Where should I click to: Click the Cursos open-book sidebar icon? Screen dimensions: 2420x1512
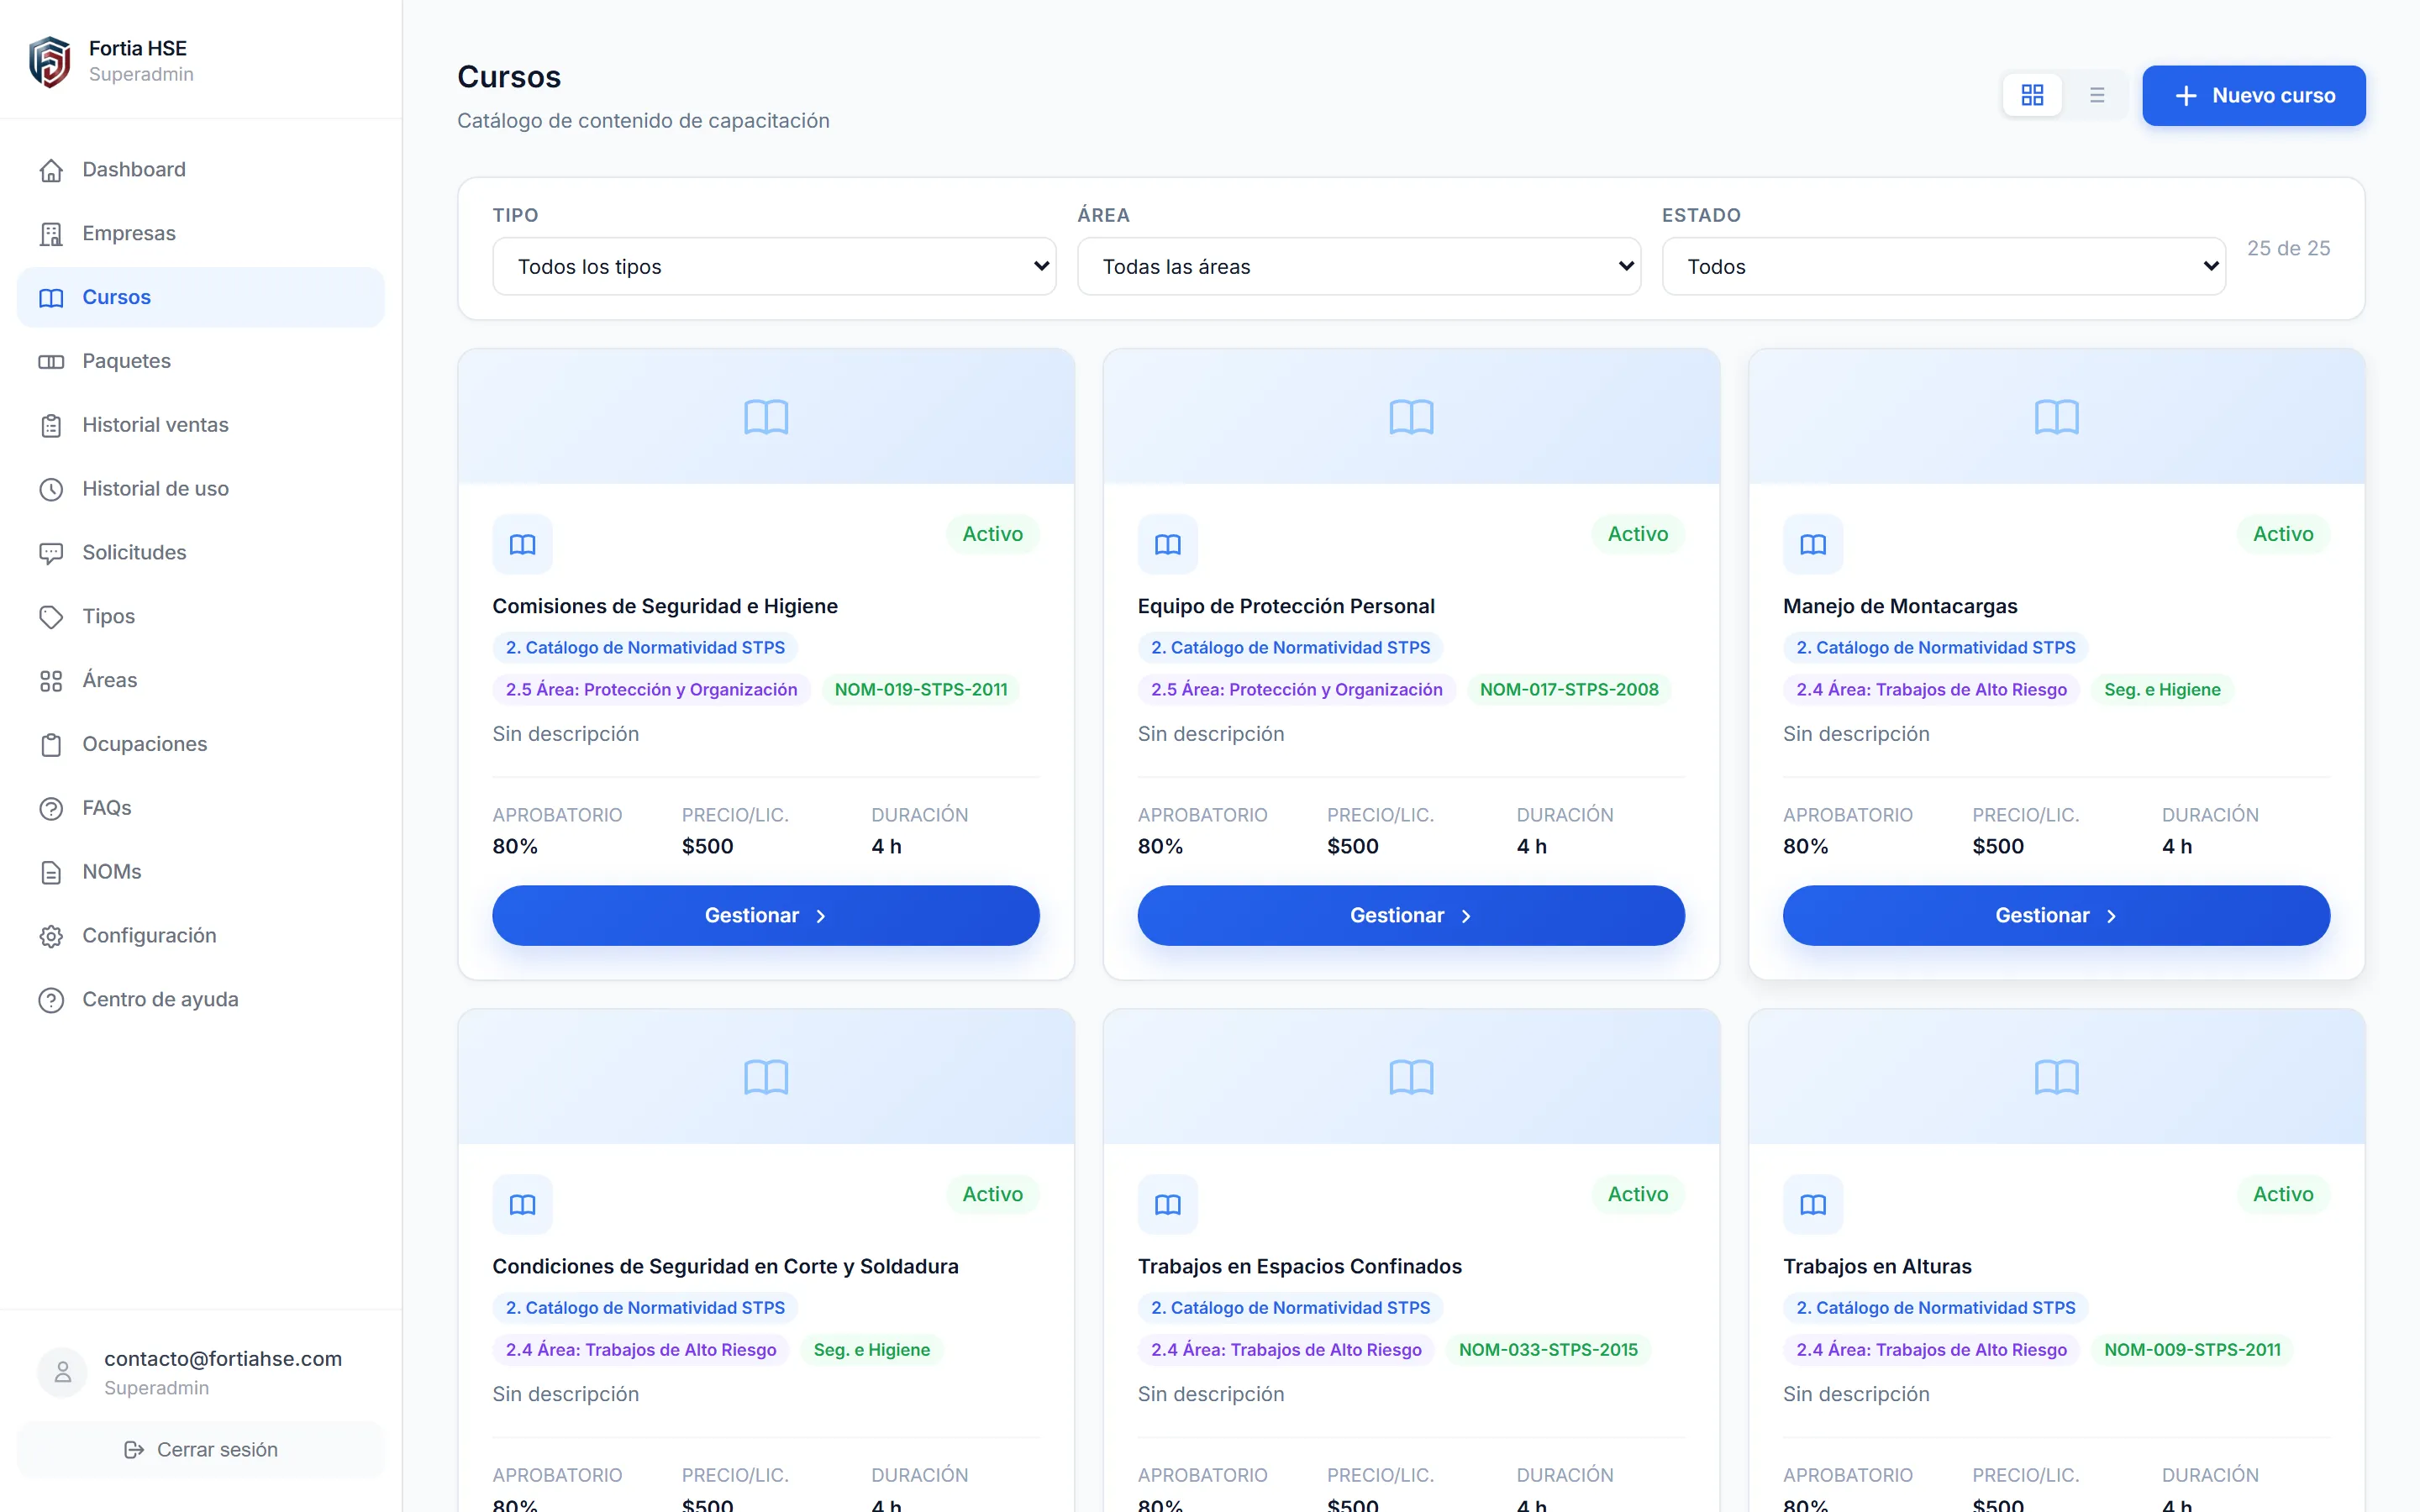51,298
